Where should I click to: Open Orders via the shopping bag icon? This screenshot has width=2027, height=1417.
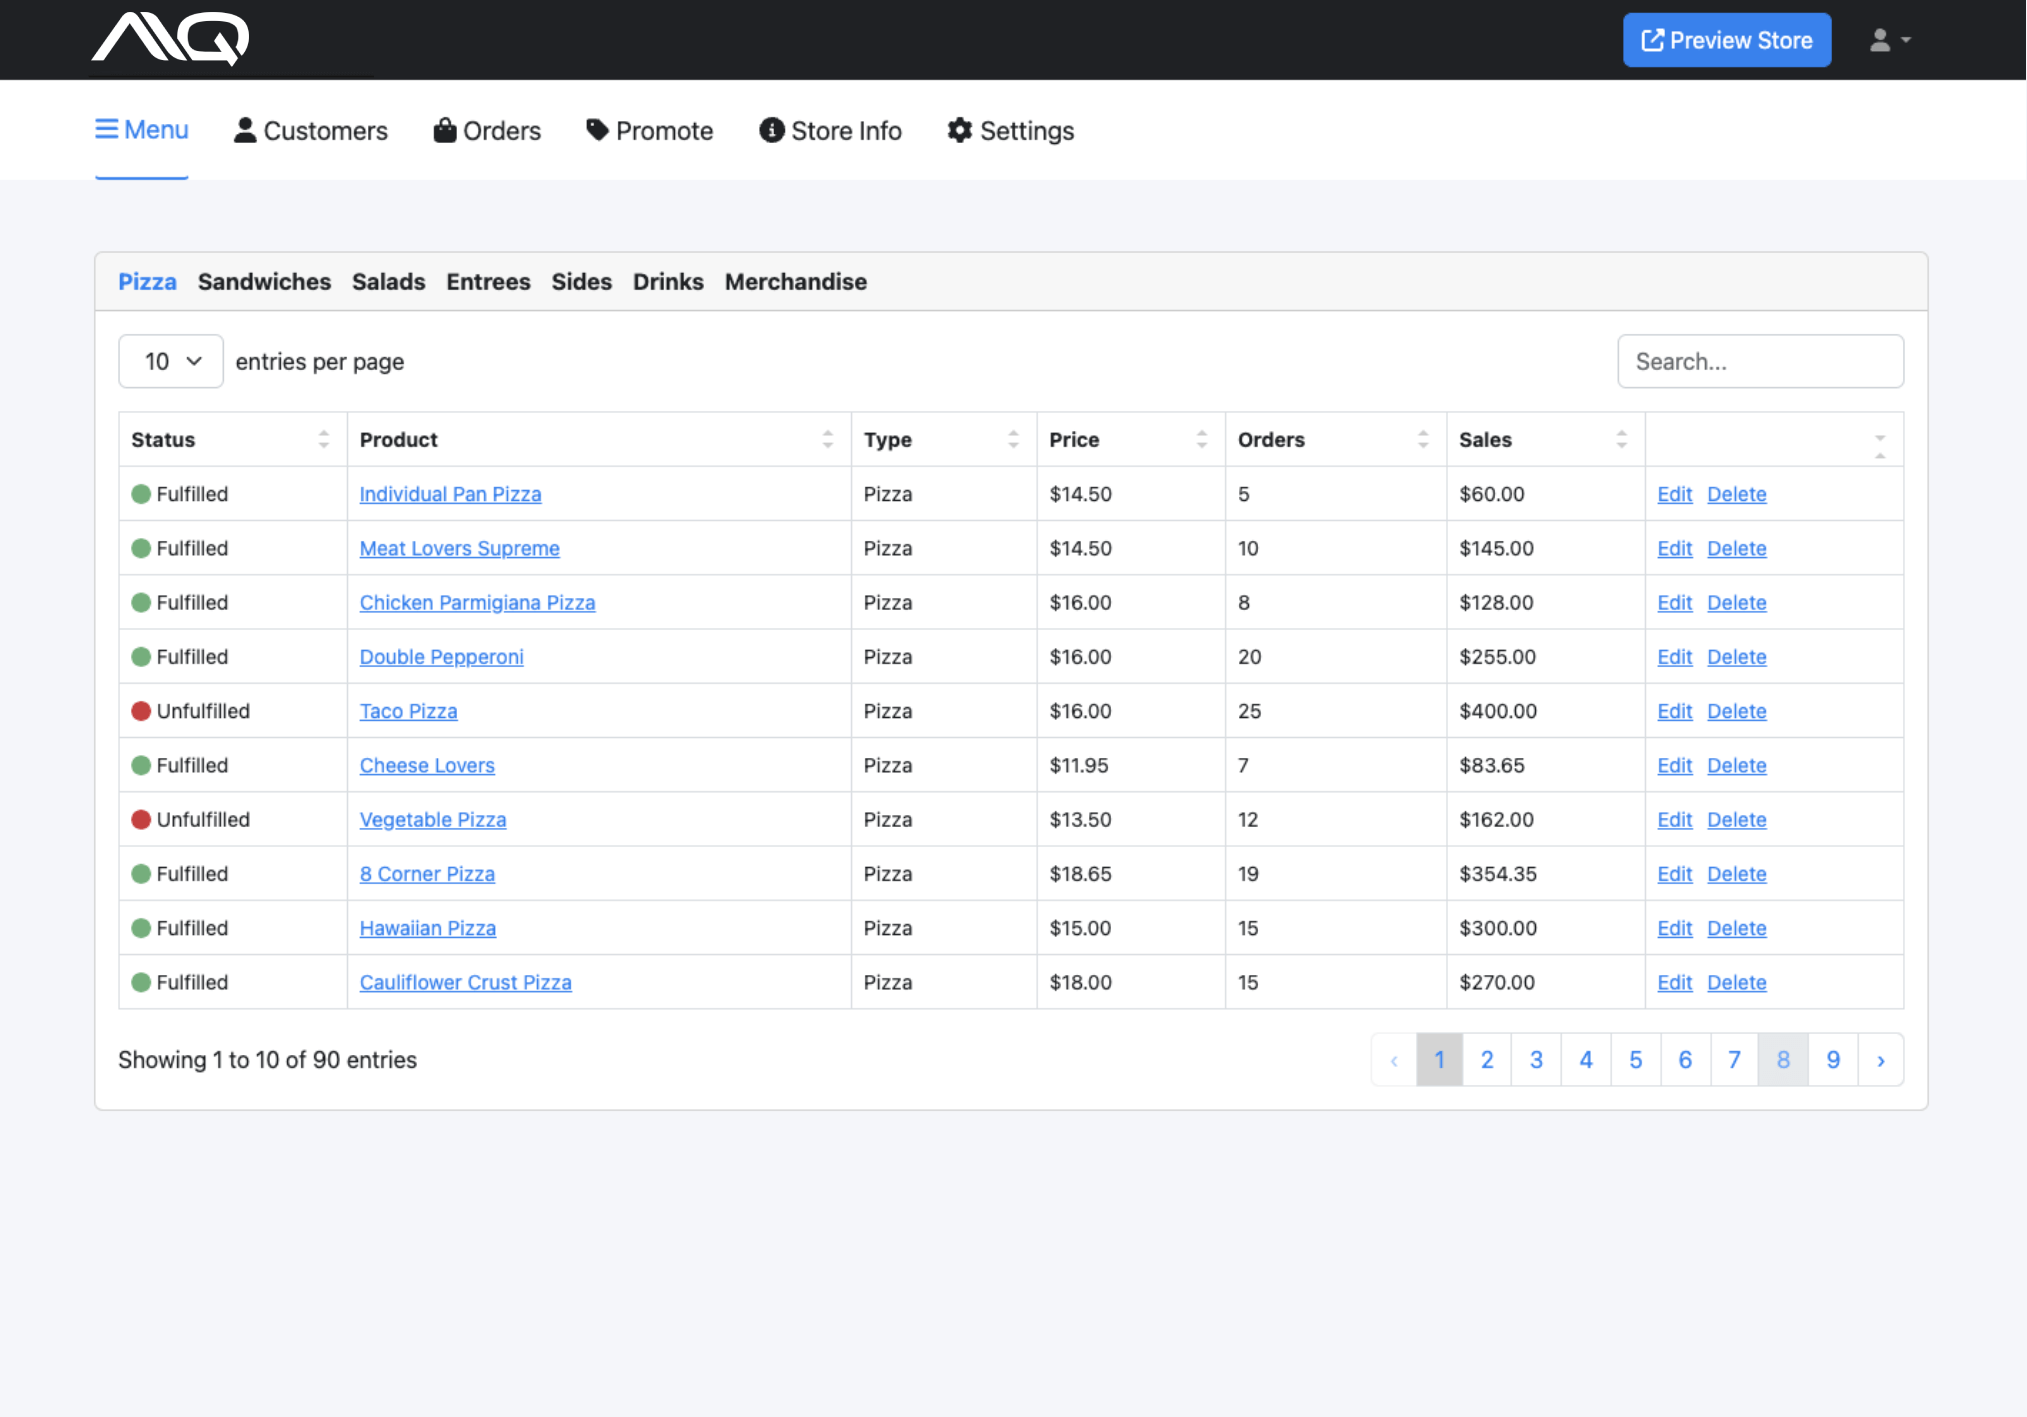(444, 130)
